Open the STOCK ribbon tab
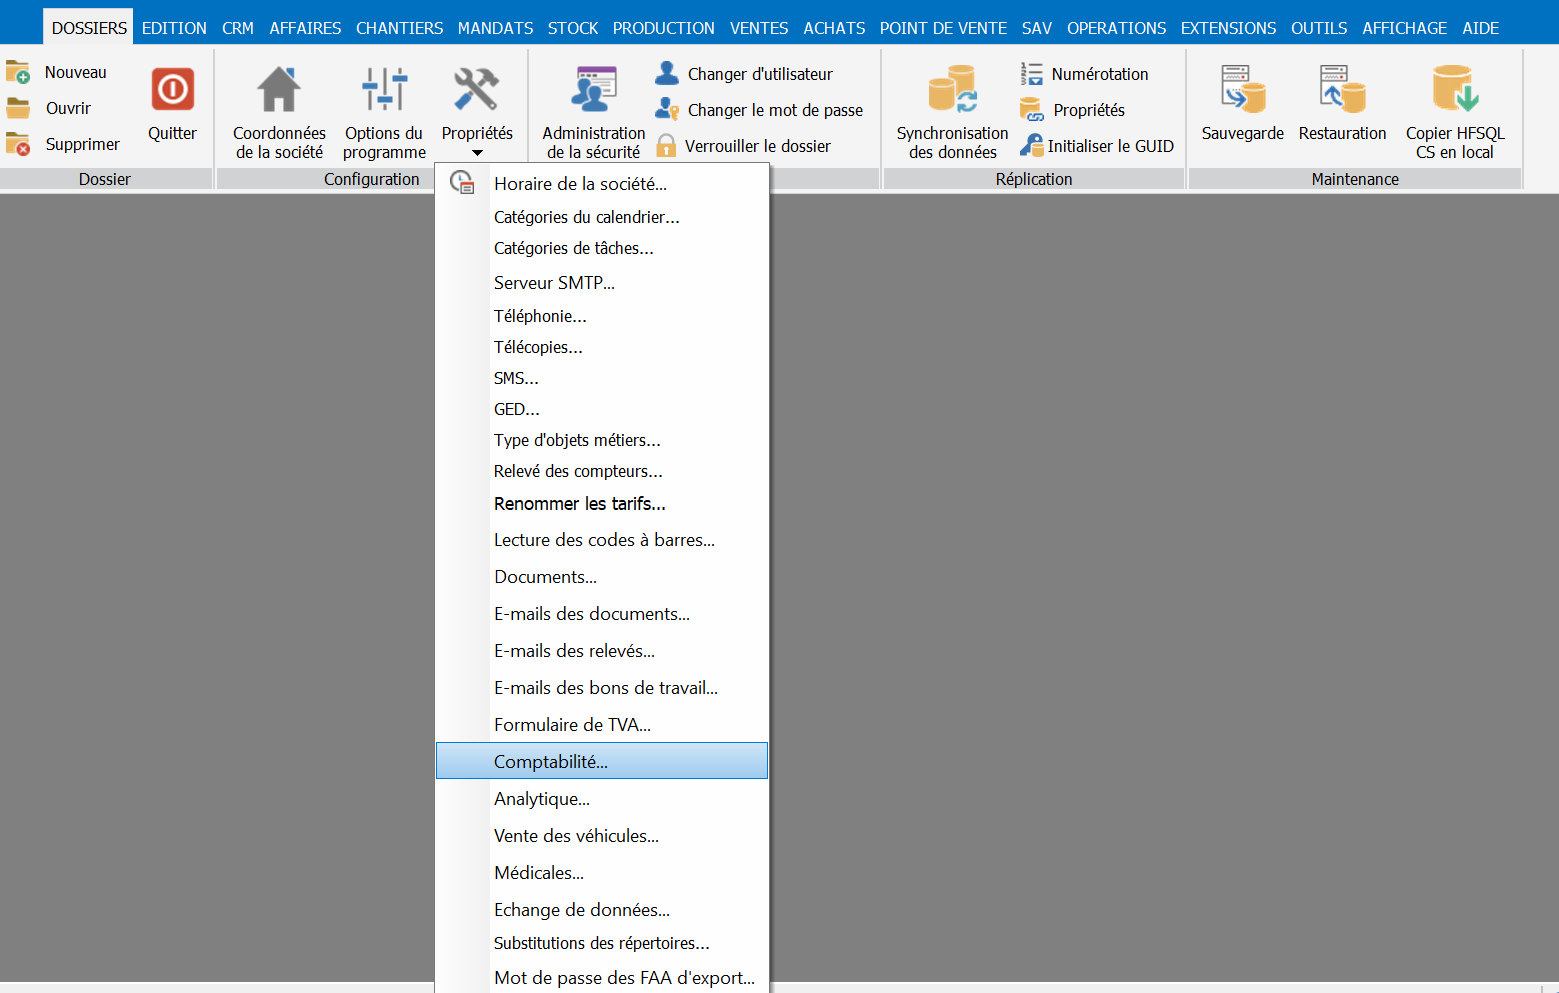 (x=572, y=28)
